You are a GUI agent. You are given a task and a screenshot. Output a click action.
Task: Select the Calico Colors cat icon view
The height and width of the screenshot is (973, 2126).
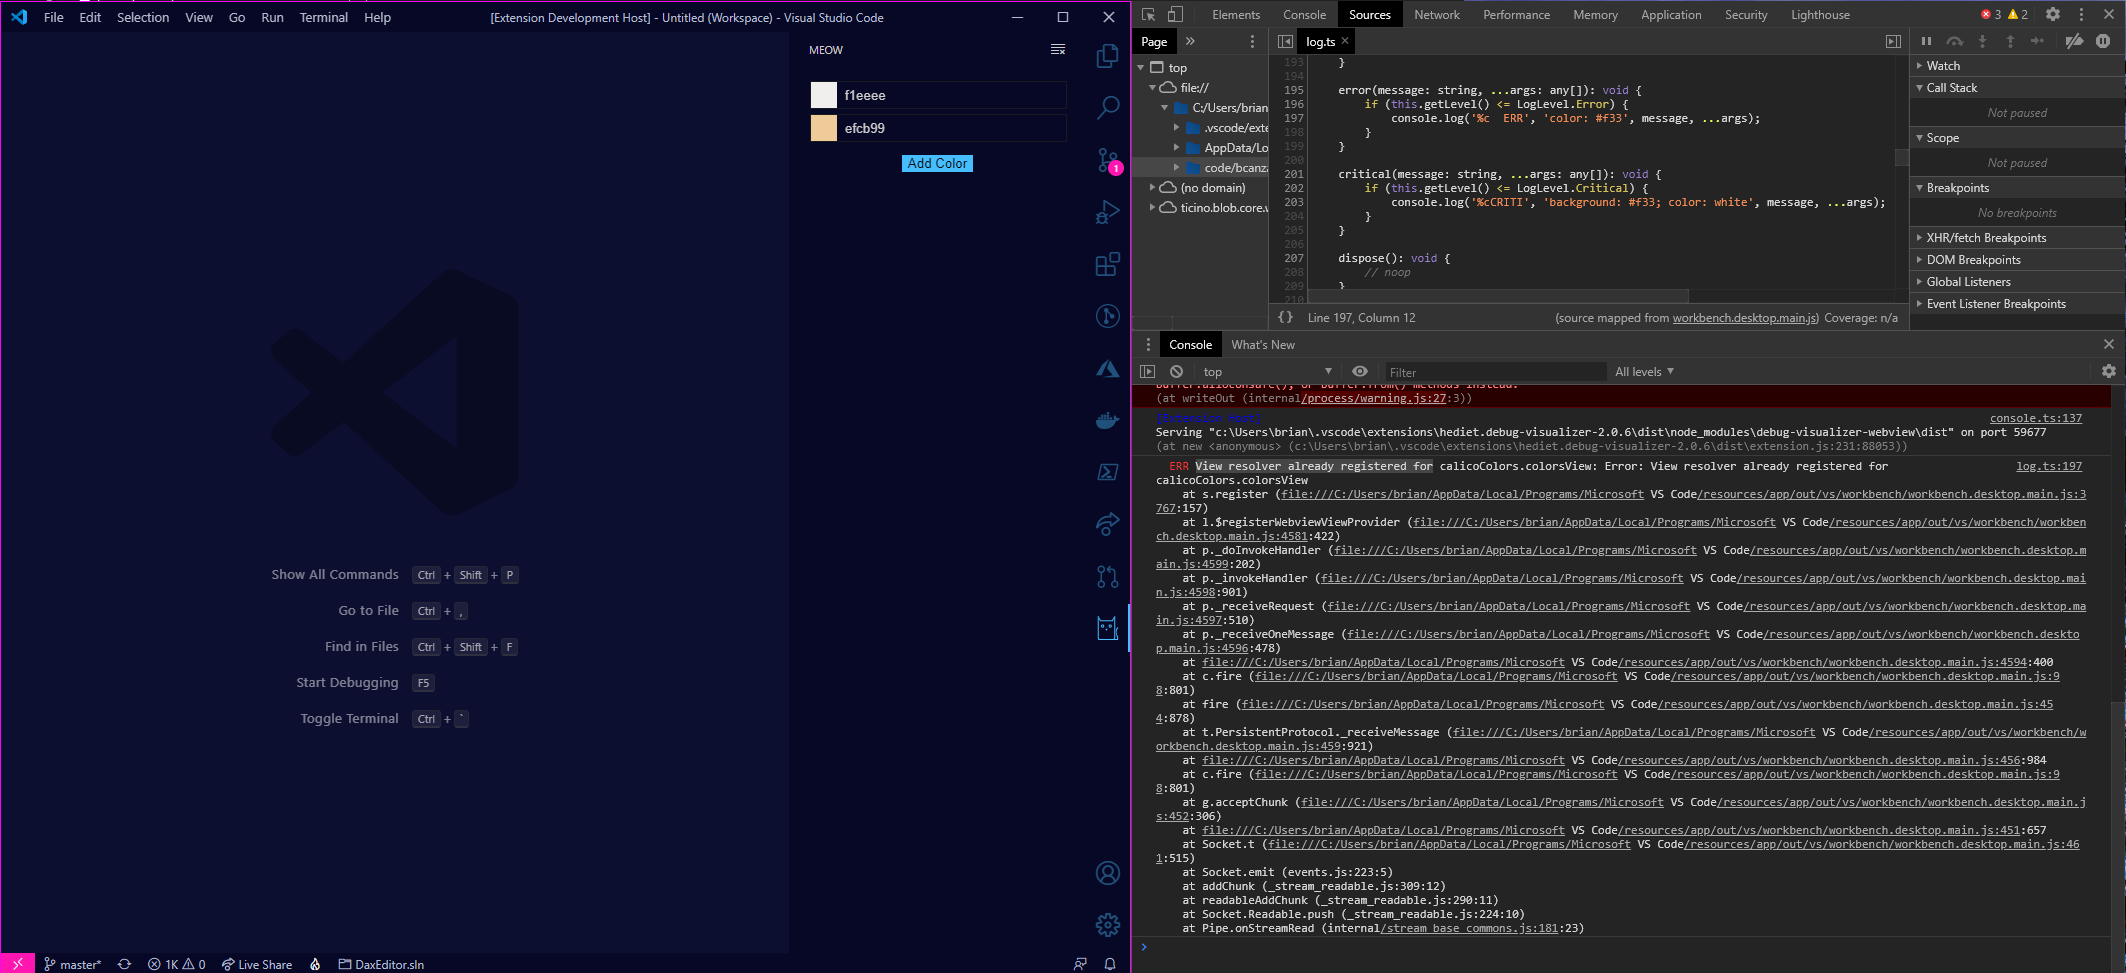pos(1107,628)
